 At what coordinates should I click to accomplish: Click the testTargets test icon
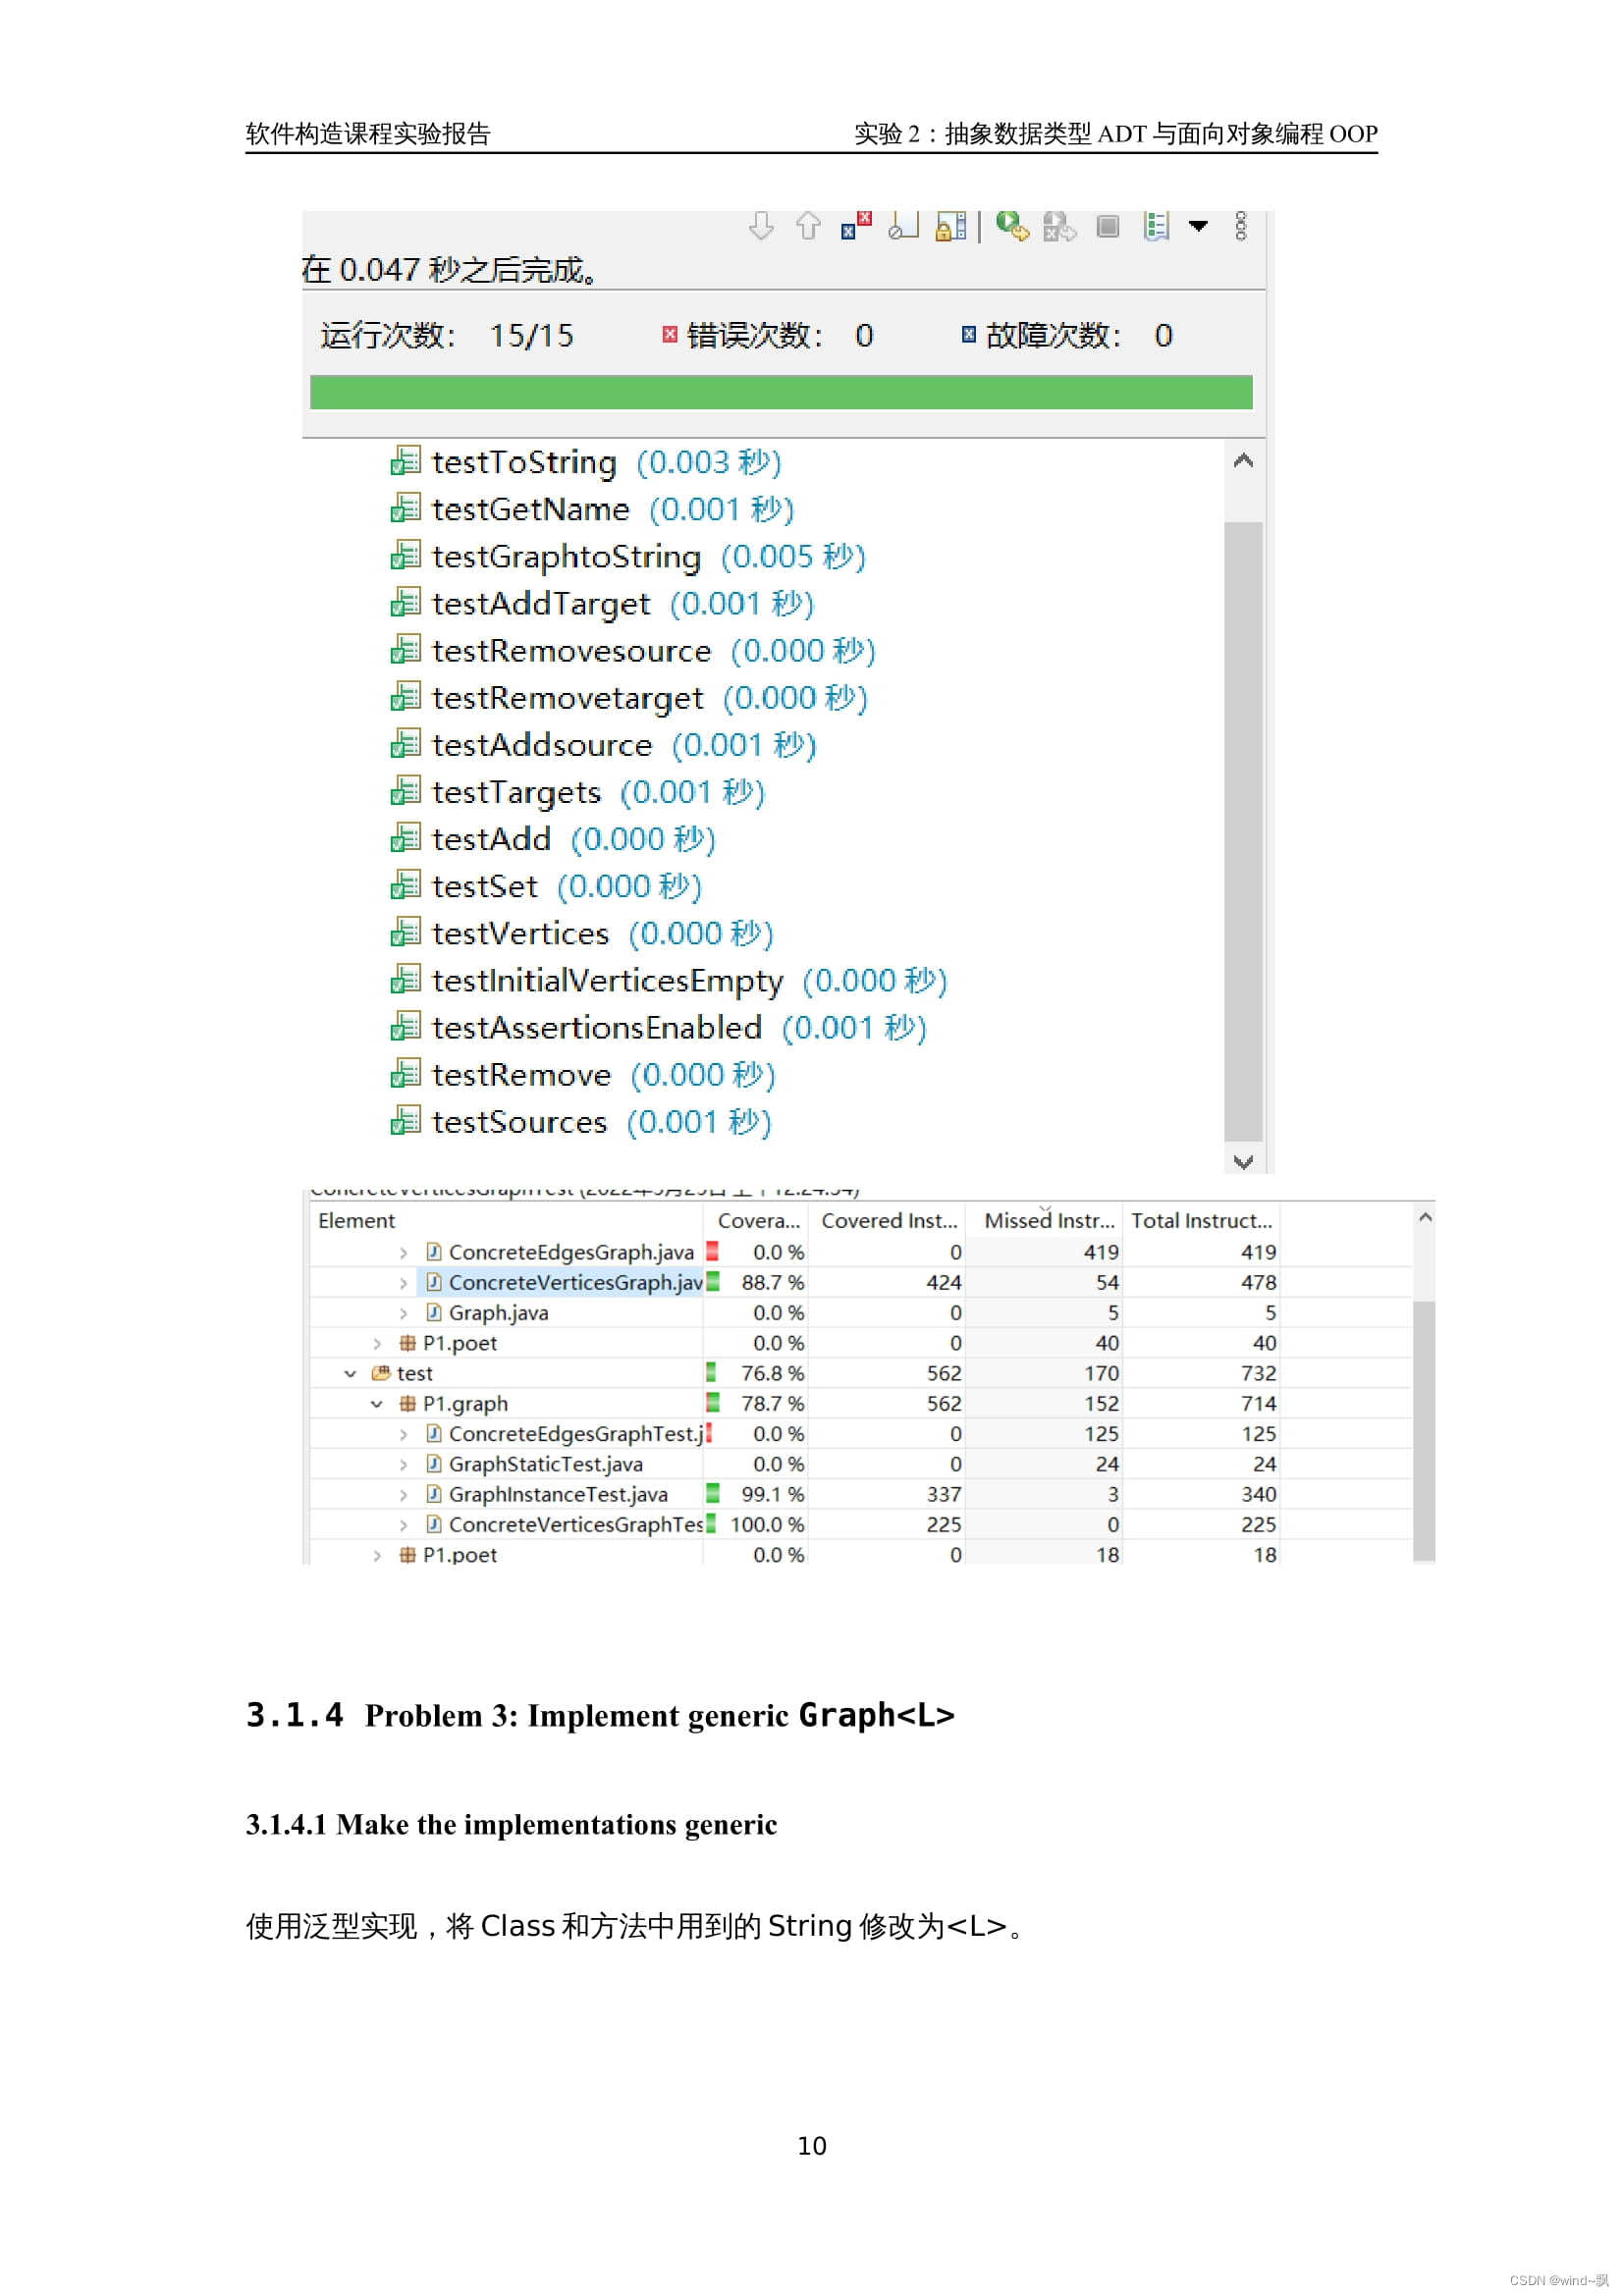pos(405,791)
